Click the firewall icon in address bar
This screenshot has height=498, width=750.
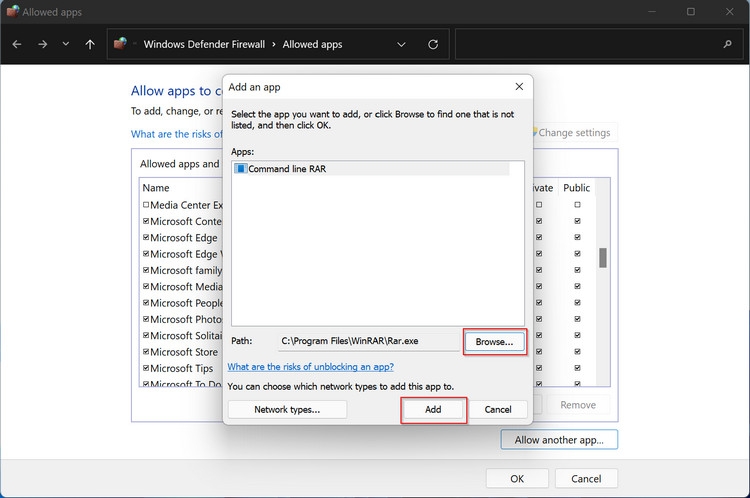point(120,44)
